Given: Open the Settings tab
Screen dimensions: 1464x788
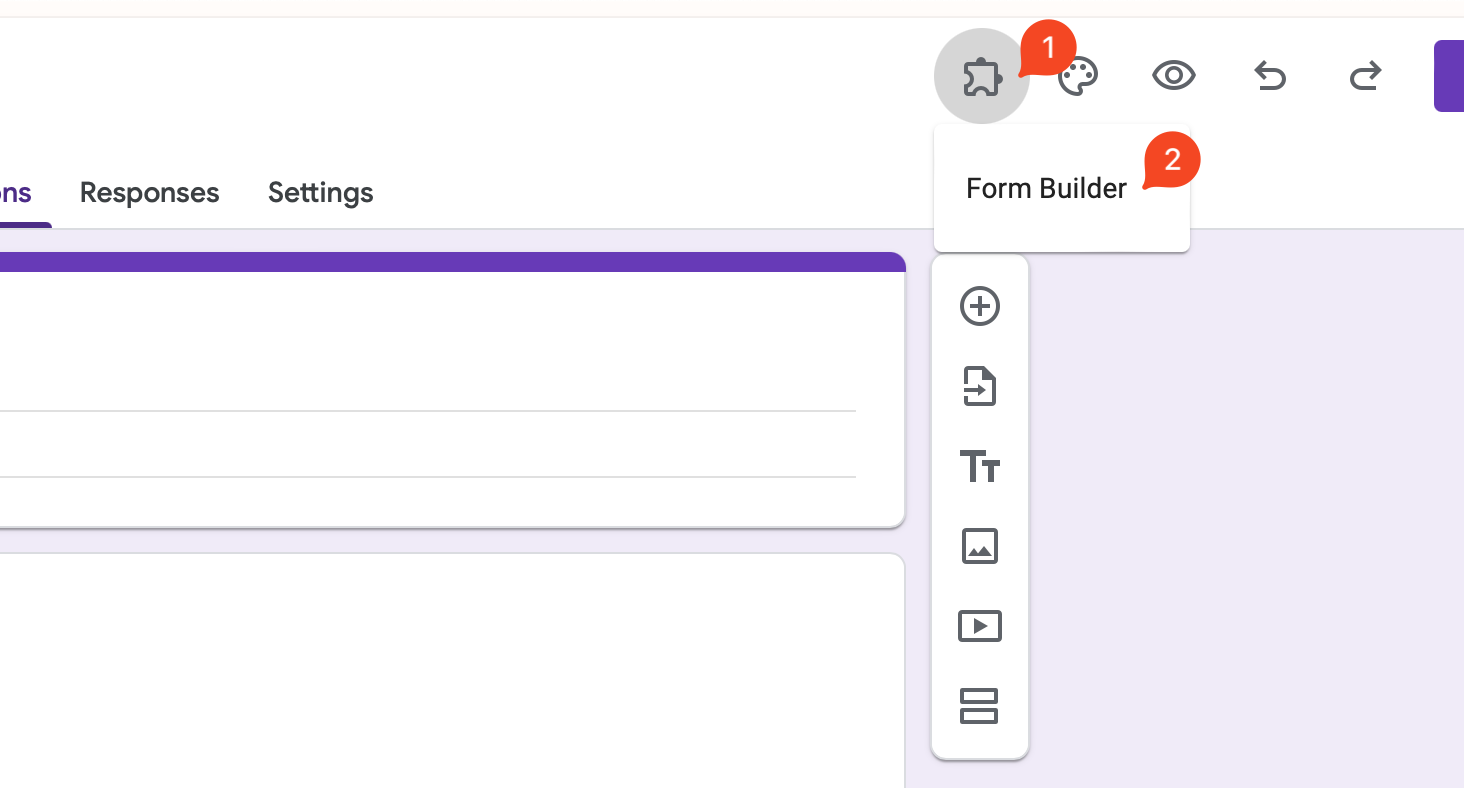Looking at the screenshot, I should point(320,193).
